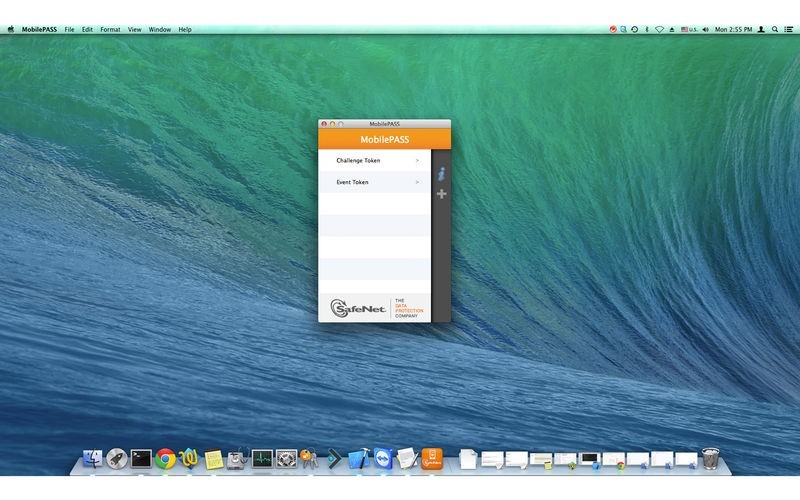
Task: Open Notification Center list icon
Action: tap(788, 30)
